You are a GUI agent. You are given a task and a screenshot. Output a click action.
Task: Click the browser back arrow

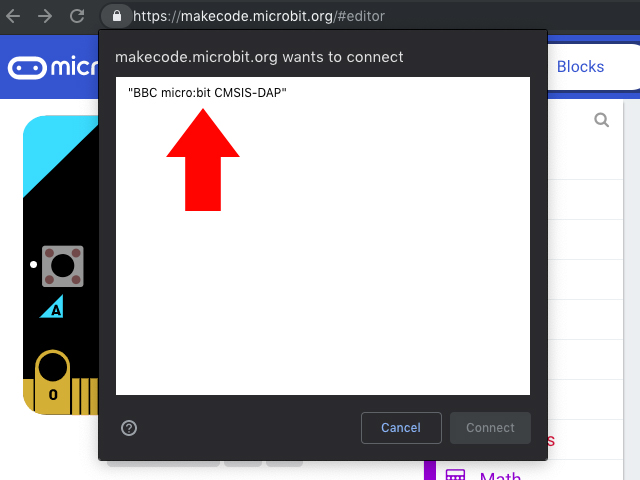click(13, 16)
